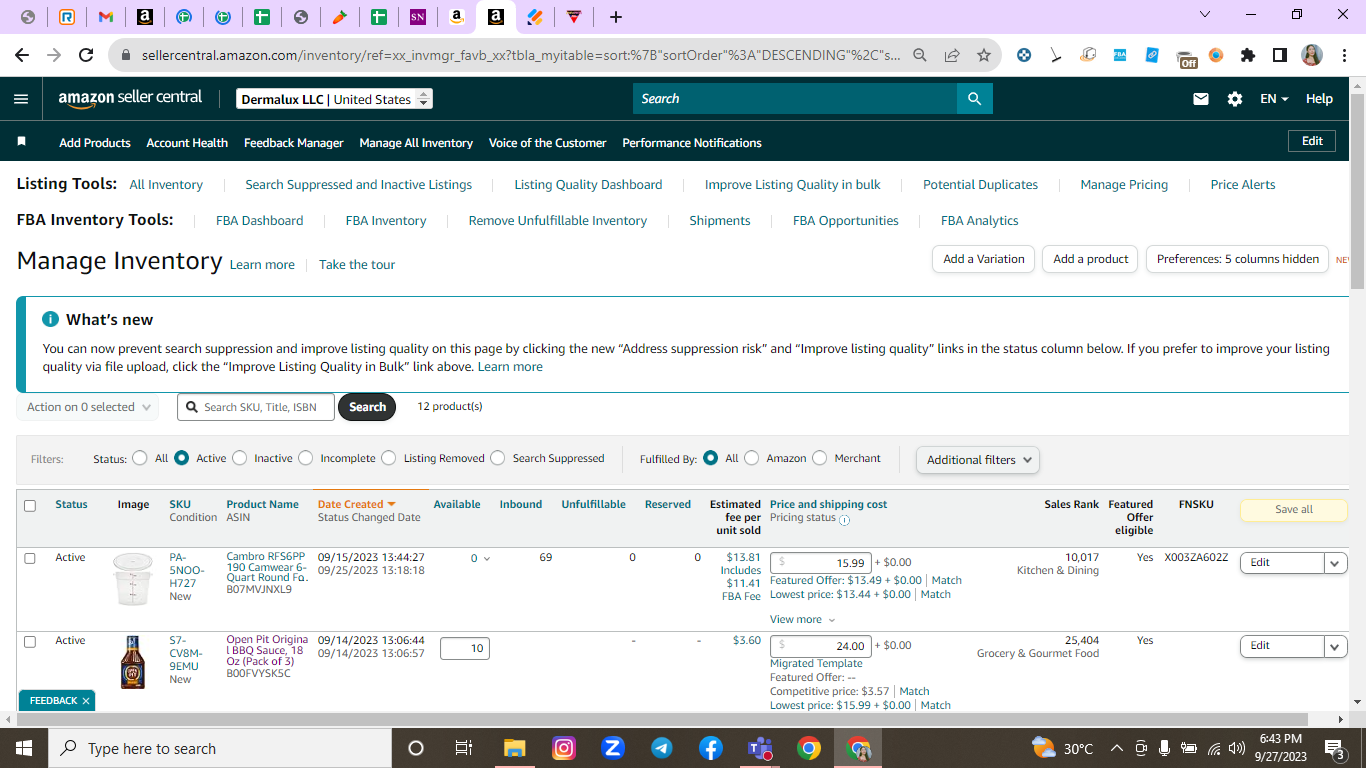1366x768 pixels.
Task: Open Telegram from the taskbar
Action: (662, 748)
